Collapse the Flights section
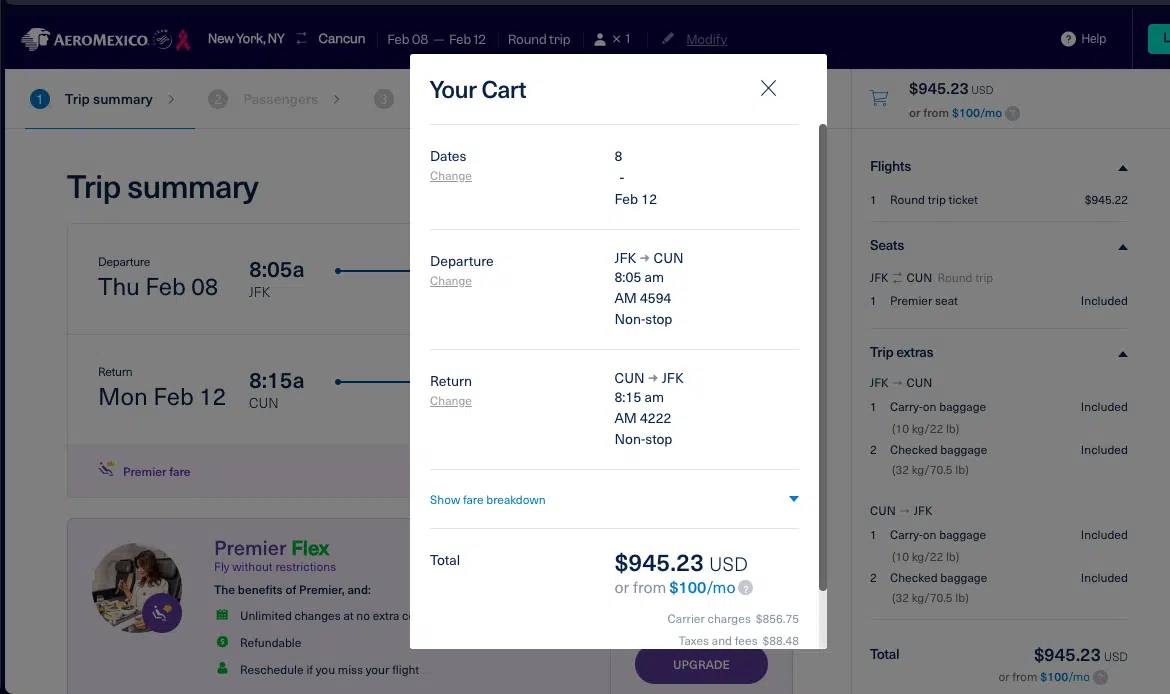Viewport: 1170px width, 694px height. point(1123,166)
